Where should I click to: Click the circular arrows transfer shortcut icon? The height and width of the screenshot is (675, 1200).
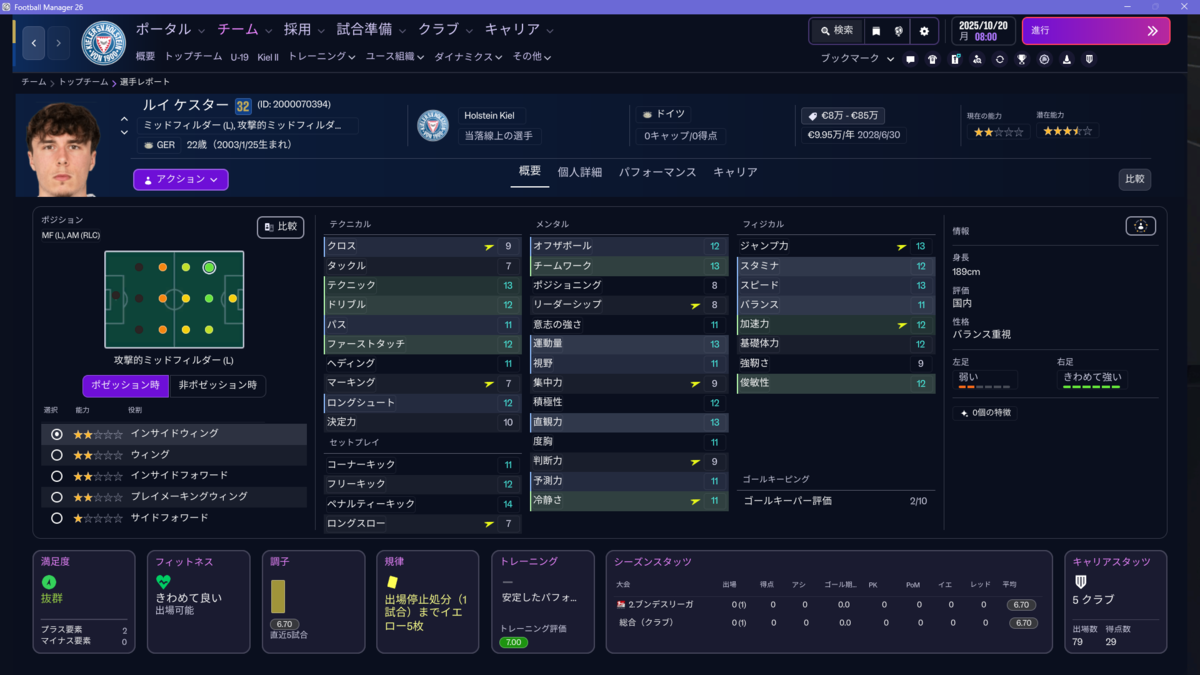coord(999,59)
